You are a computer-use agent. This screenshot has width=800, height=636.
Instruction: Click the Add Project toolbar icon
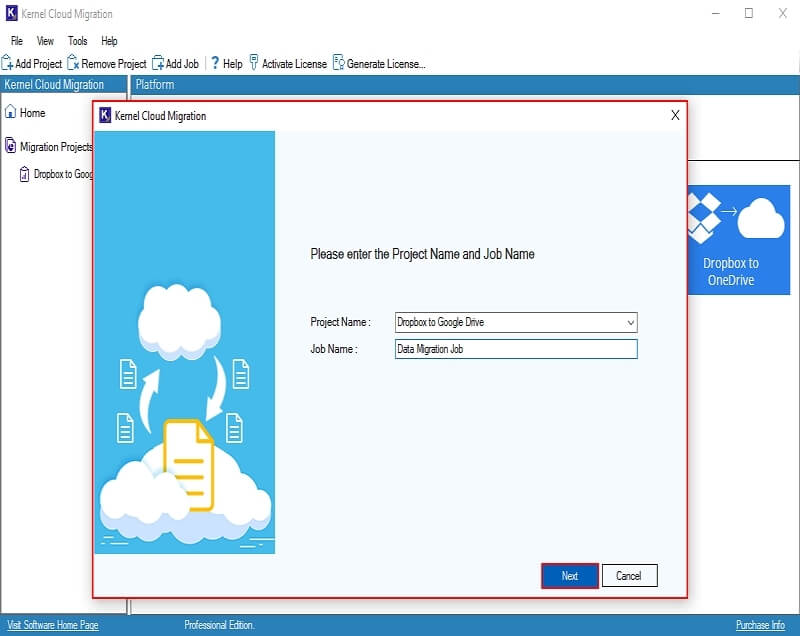click(7, 63)
